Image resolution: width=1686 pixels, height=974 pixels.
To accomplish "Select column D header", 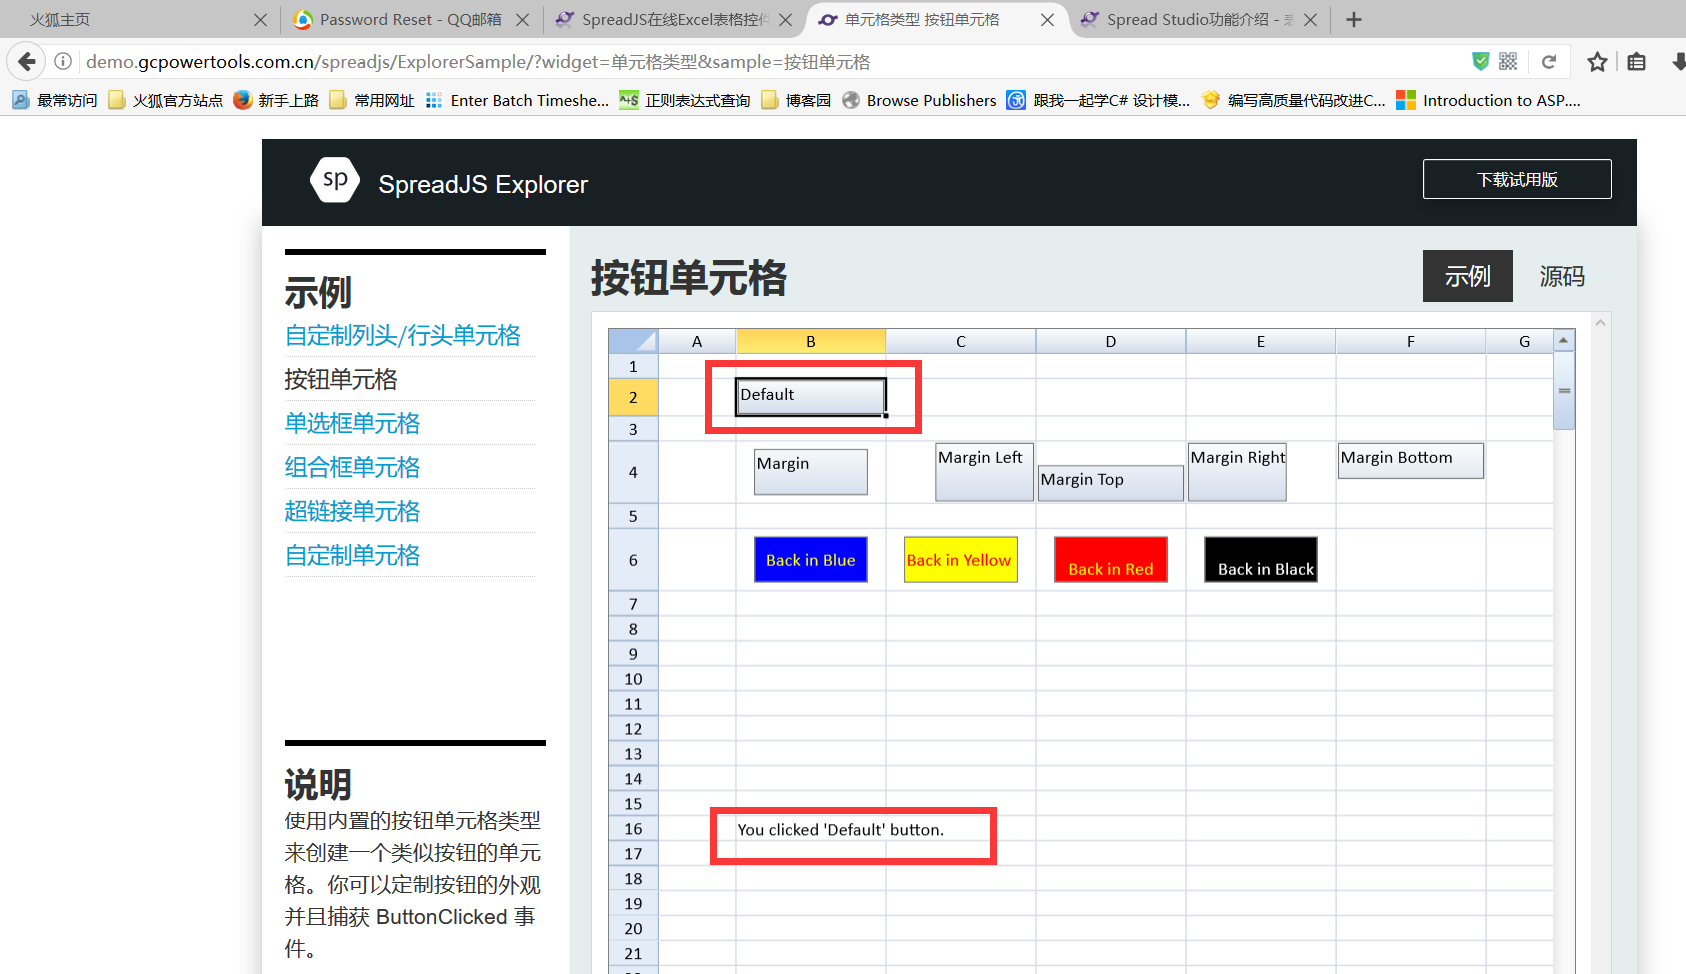I will tap(1111, 341).
